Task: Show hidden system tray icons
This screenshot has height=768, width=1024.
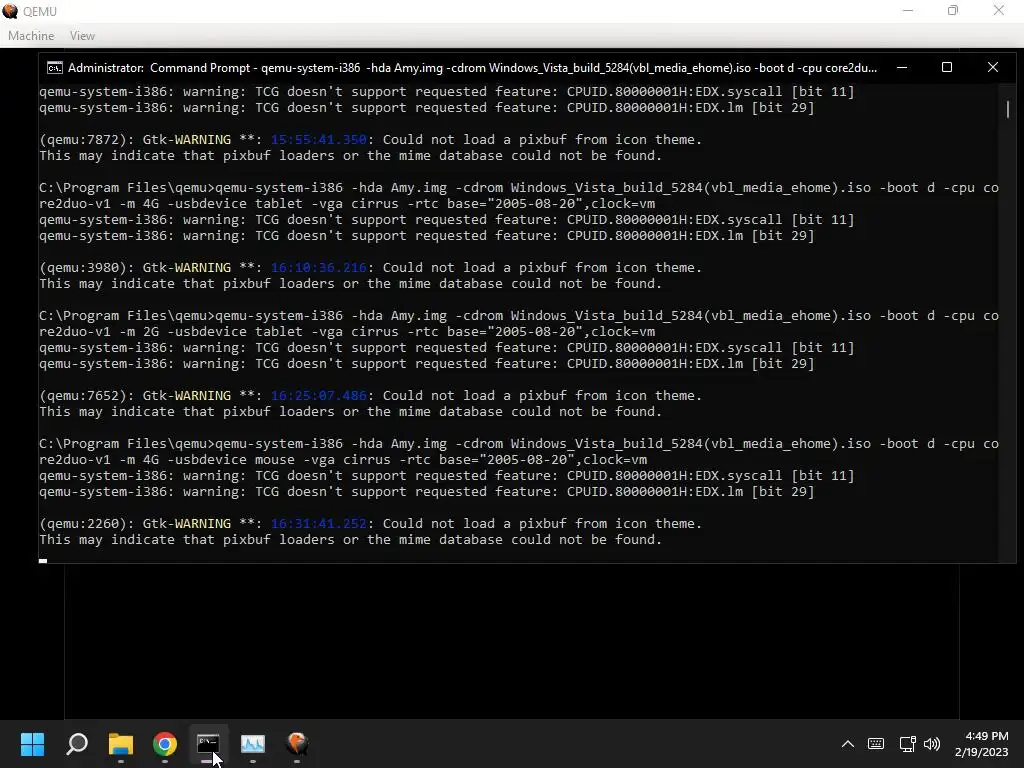Action: 848,744
